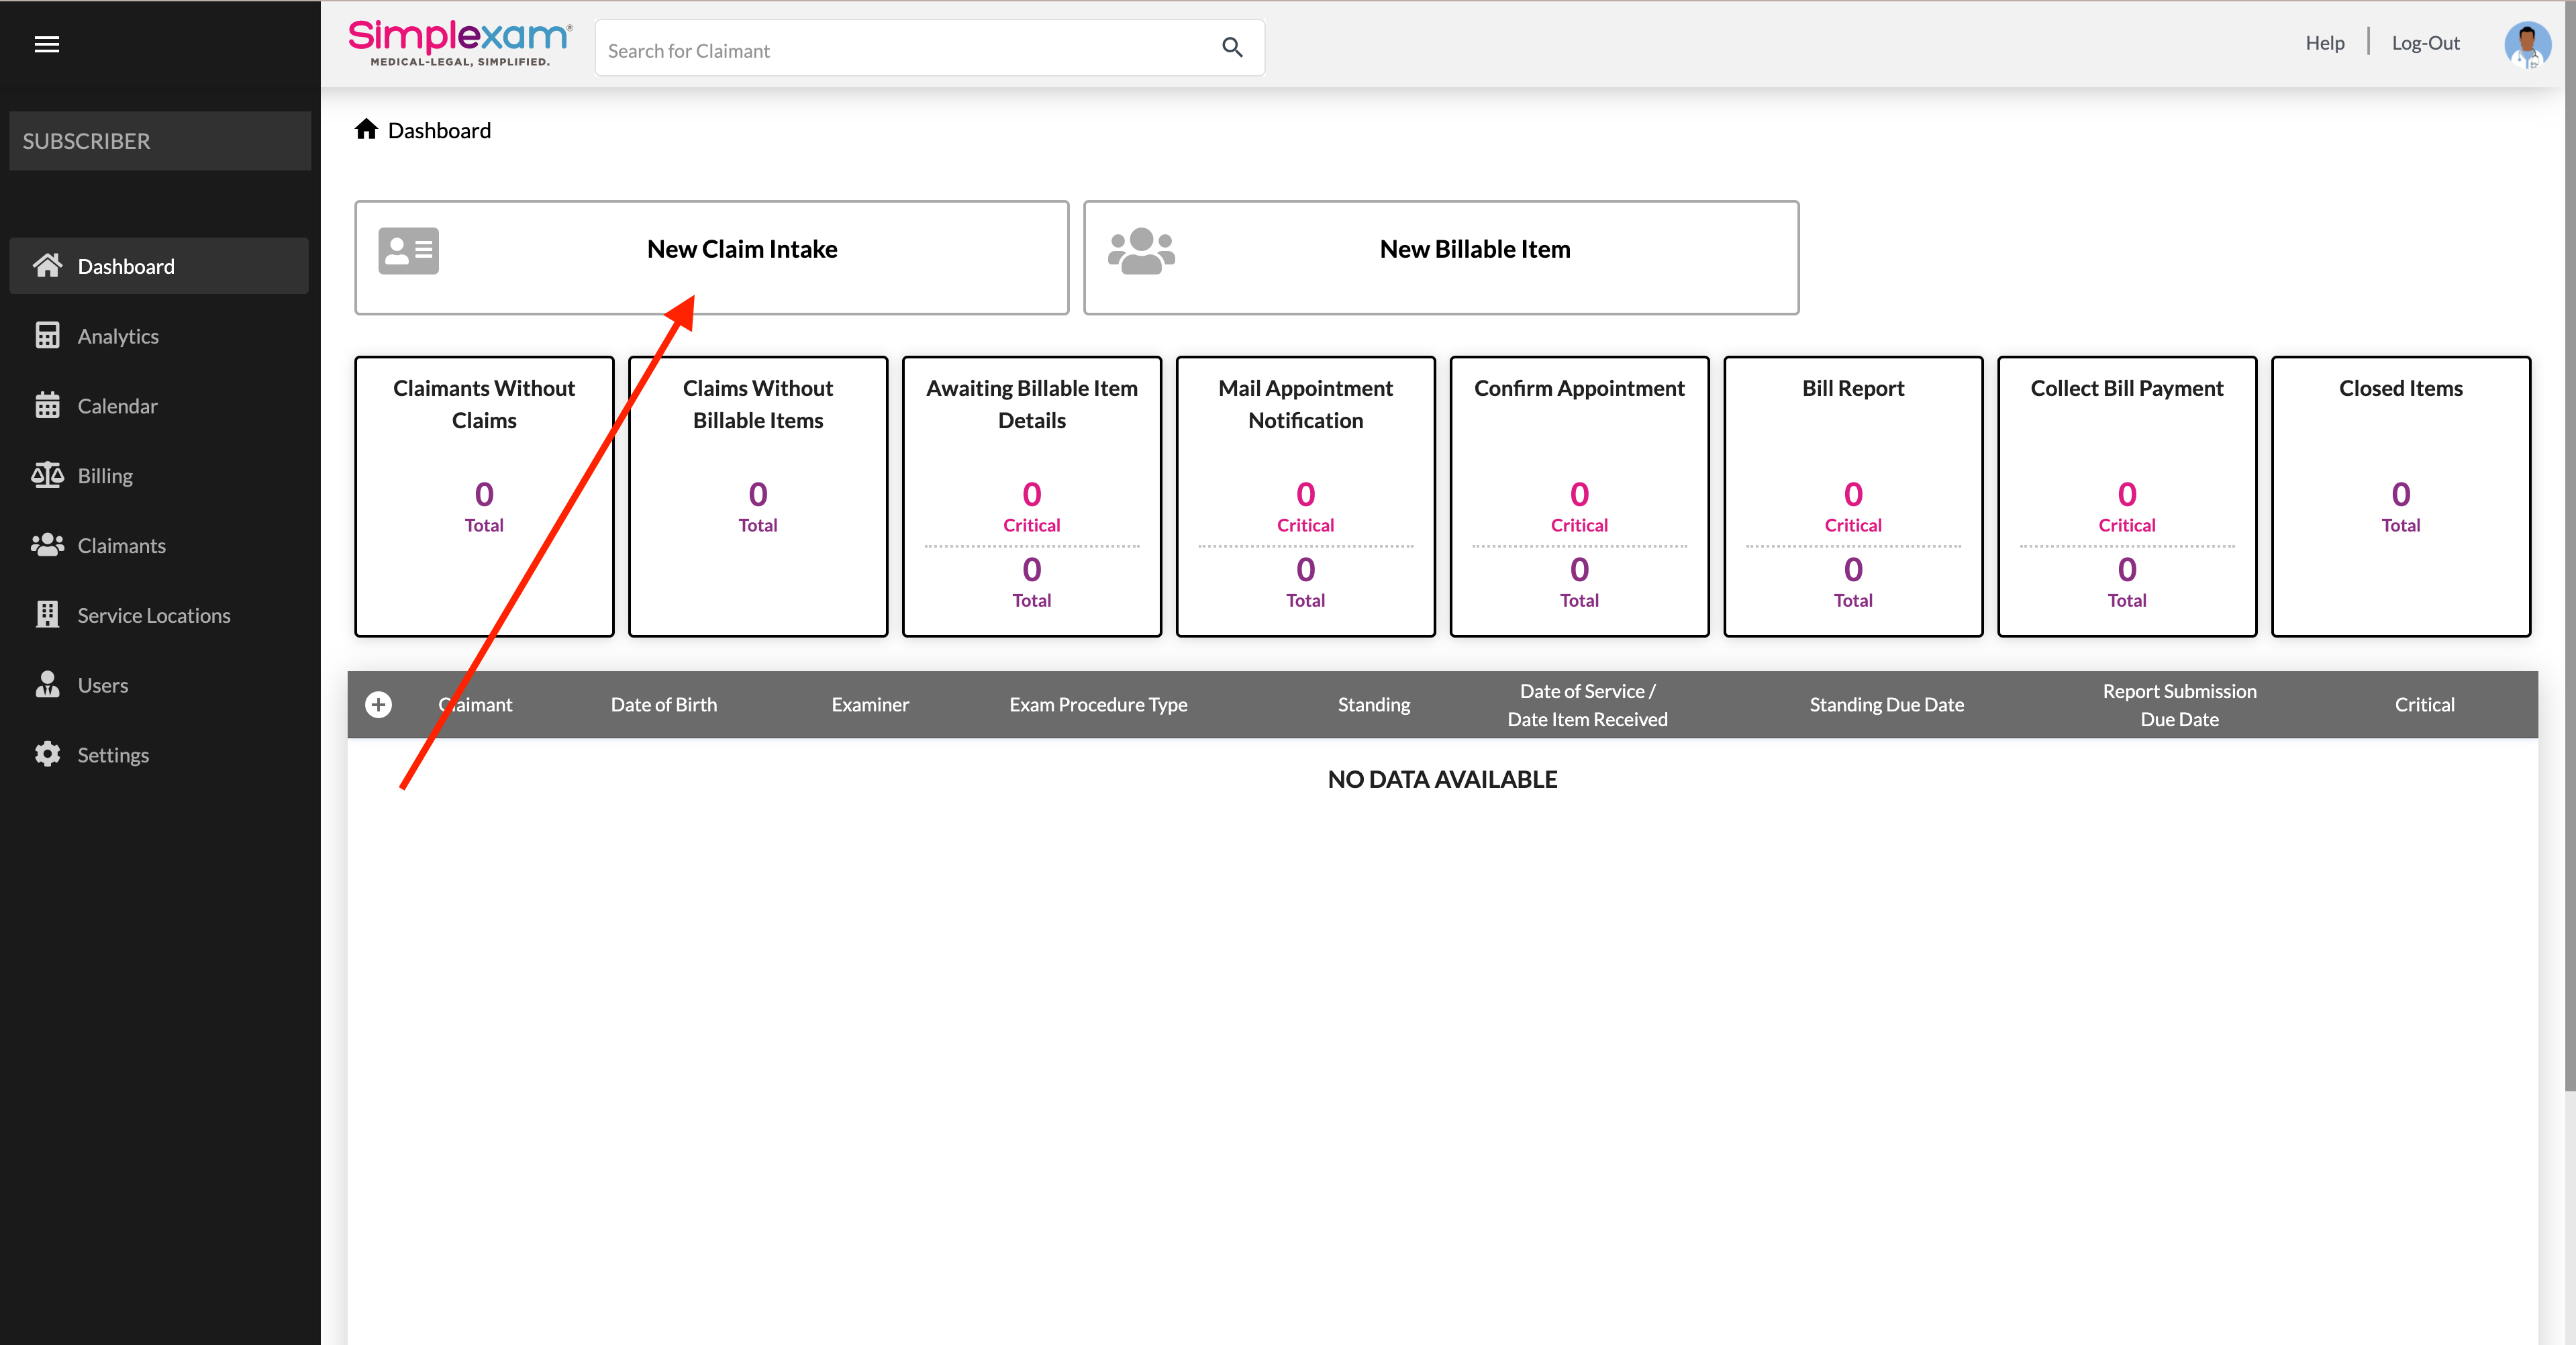Screen dimensions: 2576x1345
Task: Click the Log-Out link
Action: pyautogui.click(x=2425, y=43)
